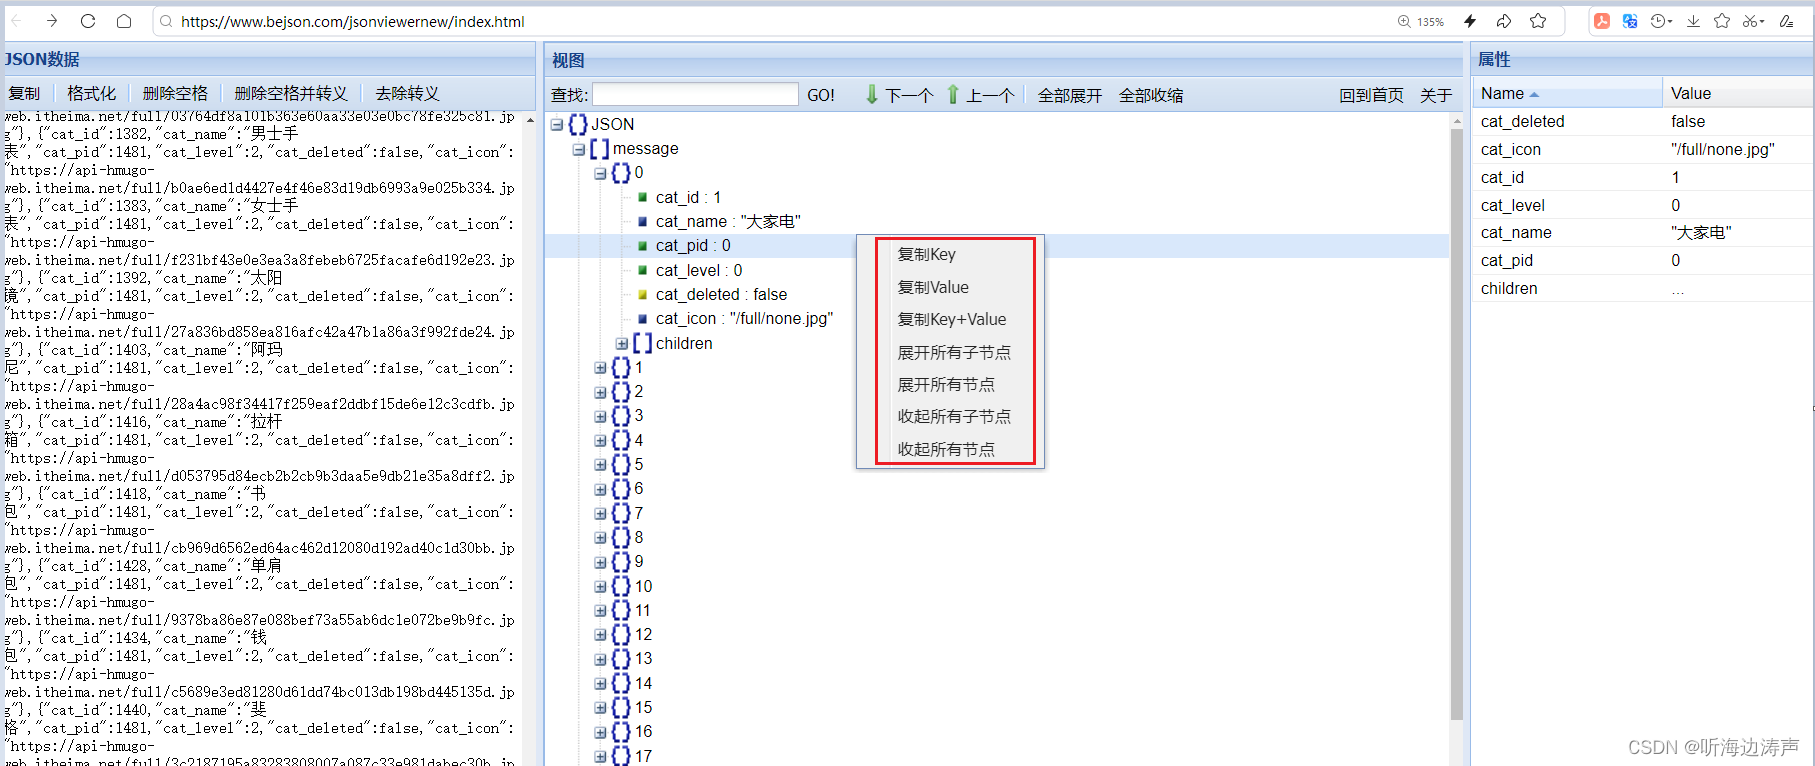Open the scissors screenshot tool
The height and width of the screenshot is (766, 1815).
click(1753, 21)
